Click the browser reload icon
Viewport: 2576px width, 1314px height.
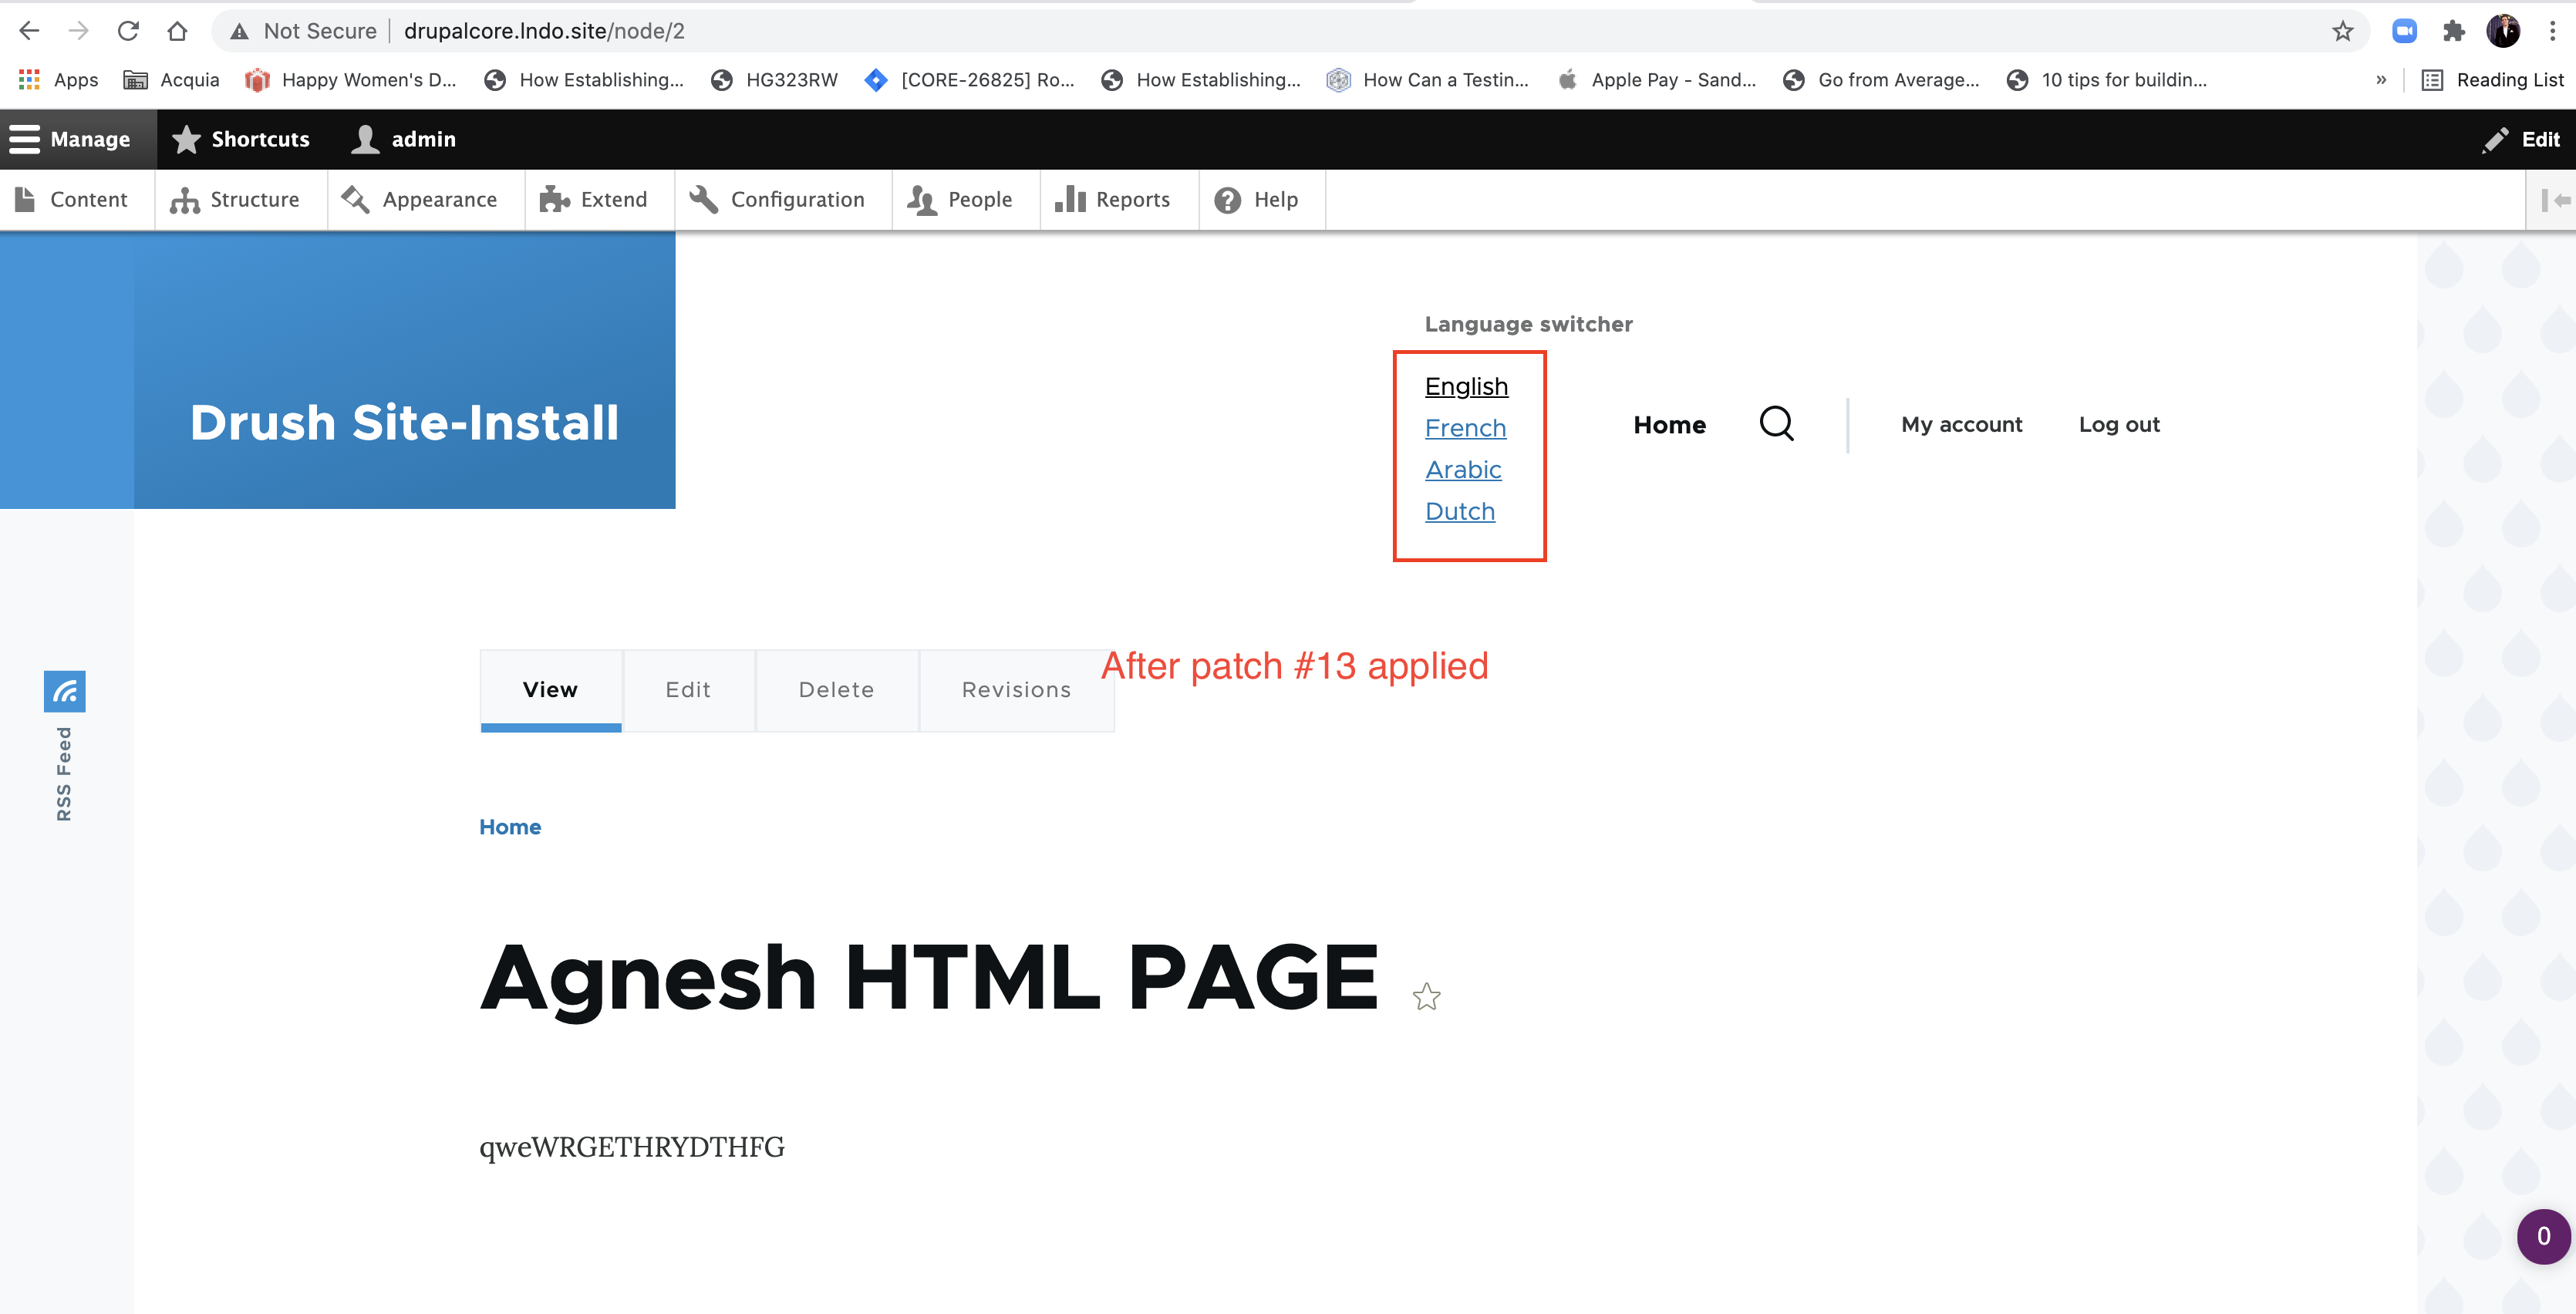[x=128, y=31]
